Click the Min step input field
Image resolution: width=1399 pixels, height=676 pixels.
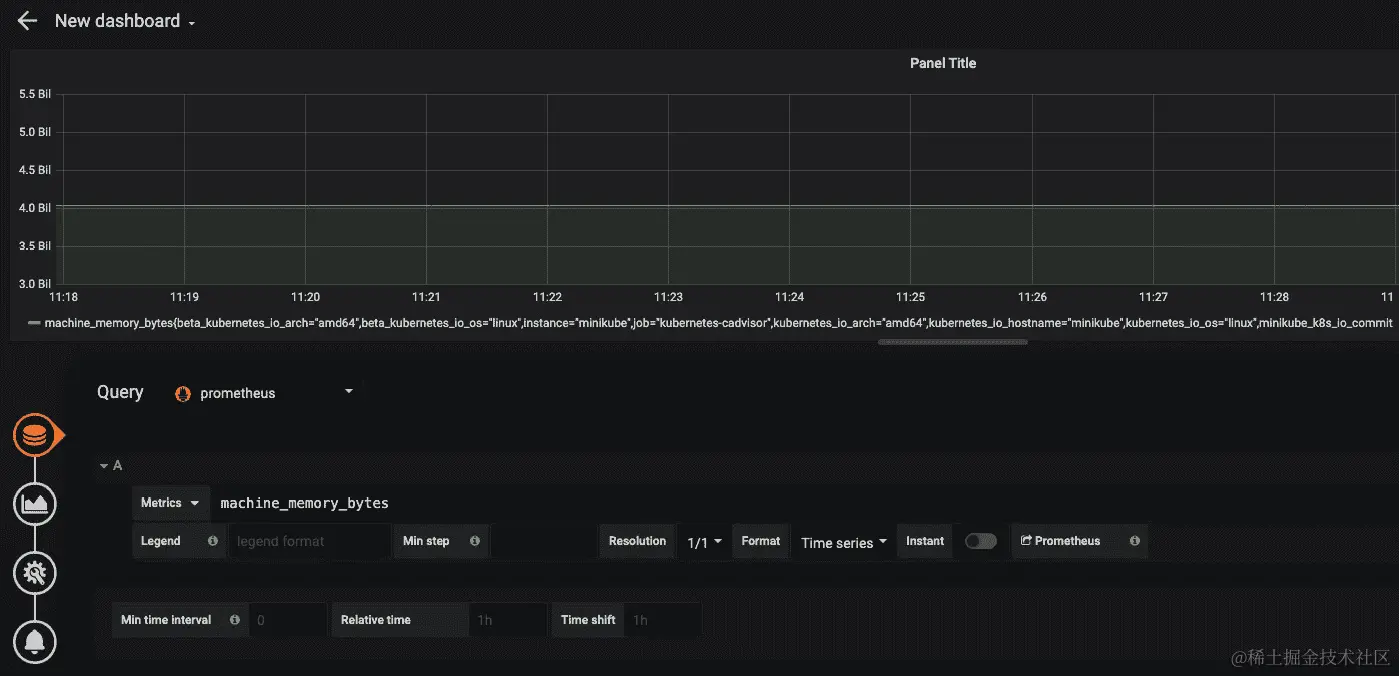point(543,541)
